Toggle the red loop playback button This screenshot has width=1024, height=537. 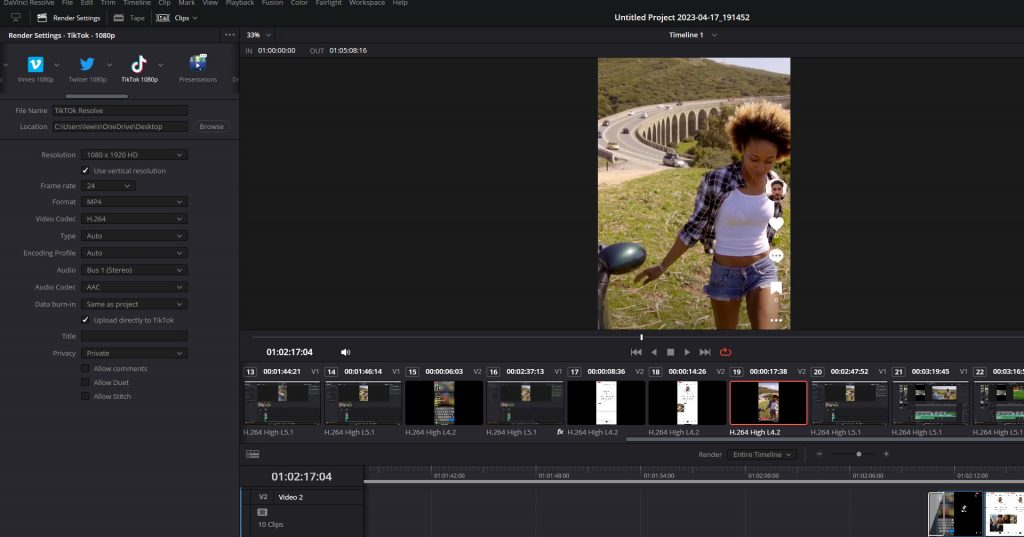pyautogui.click(x=725, y=352)
